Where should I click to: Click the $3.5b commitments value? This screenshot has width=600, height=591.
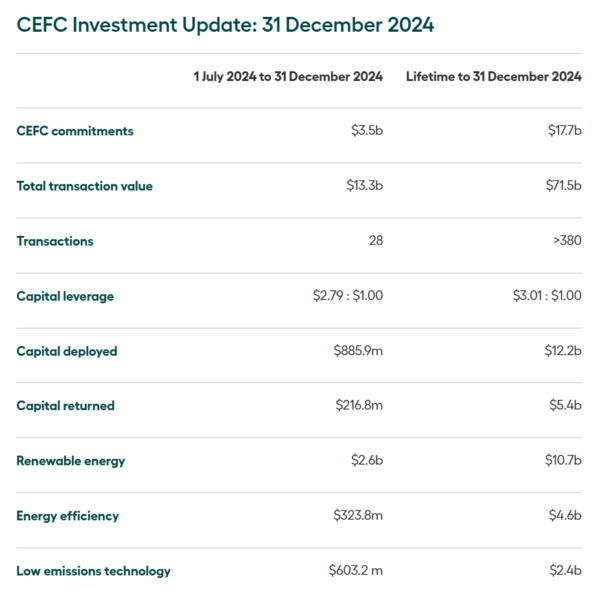365,131
